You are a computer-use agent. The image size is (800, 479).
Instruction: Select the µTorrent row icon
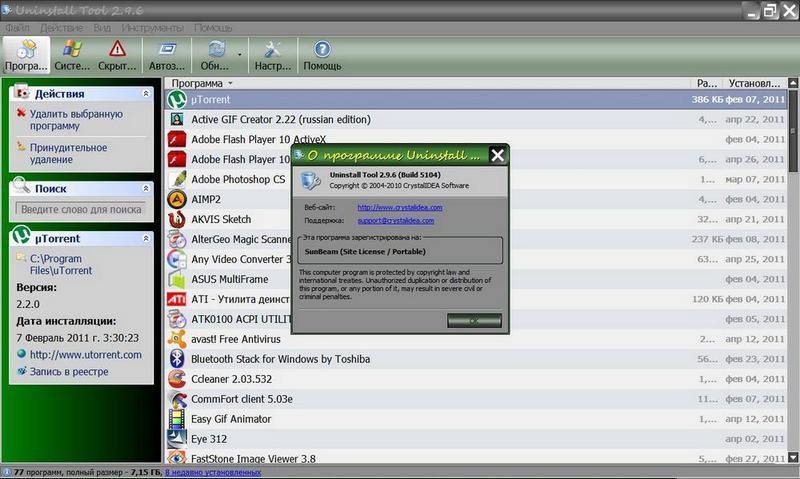177,99
